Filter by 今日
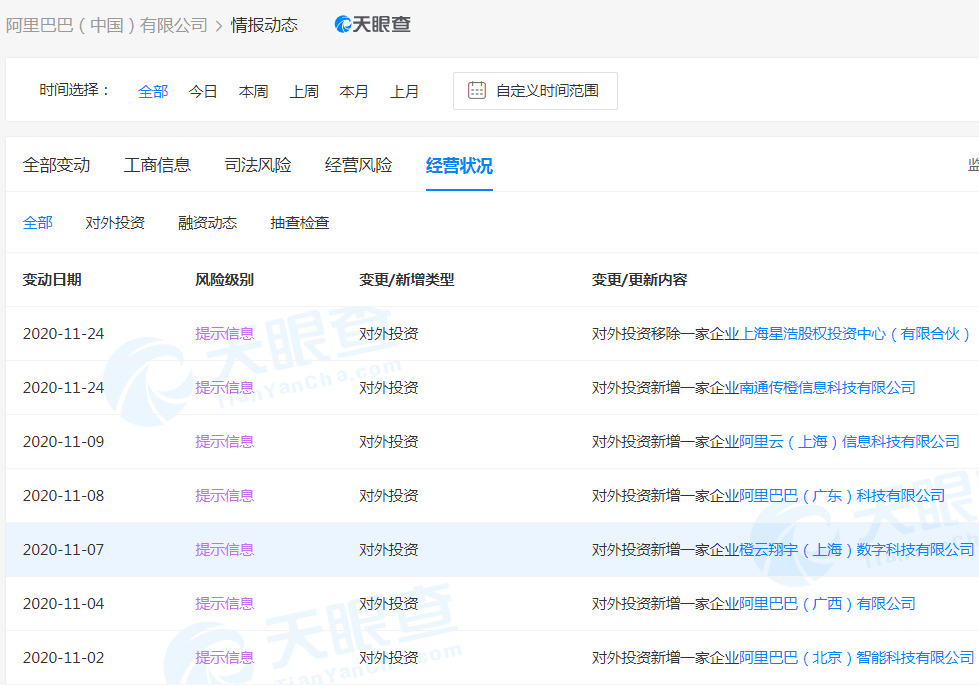979x685 pixels. coord(203,92)
